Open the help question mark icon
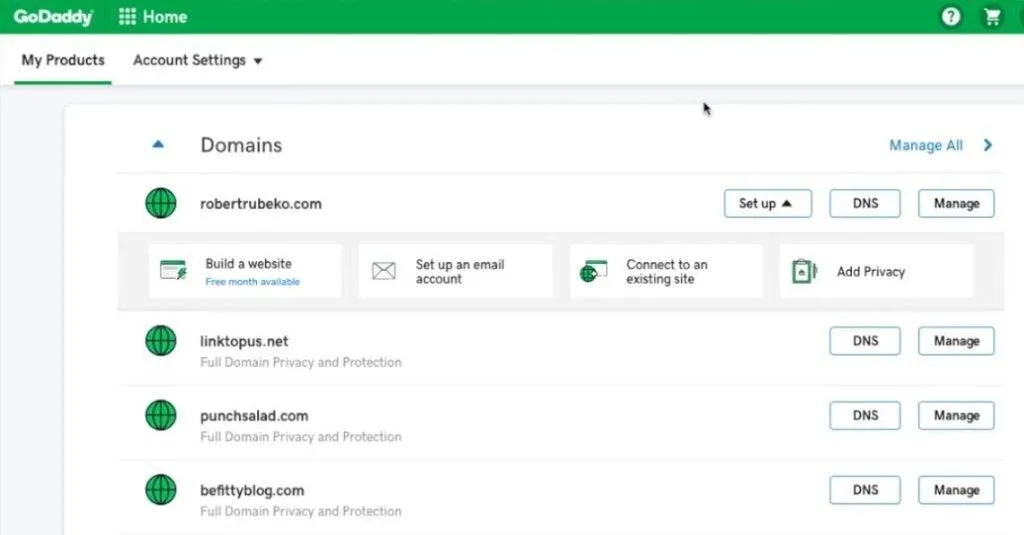The image size is (1024, 535). pyautogui.click(x=951, y=16)
